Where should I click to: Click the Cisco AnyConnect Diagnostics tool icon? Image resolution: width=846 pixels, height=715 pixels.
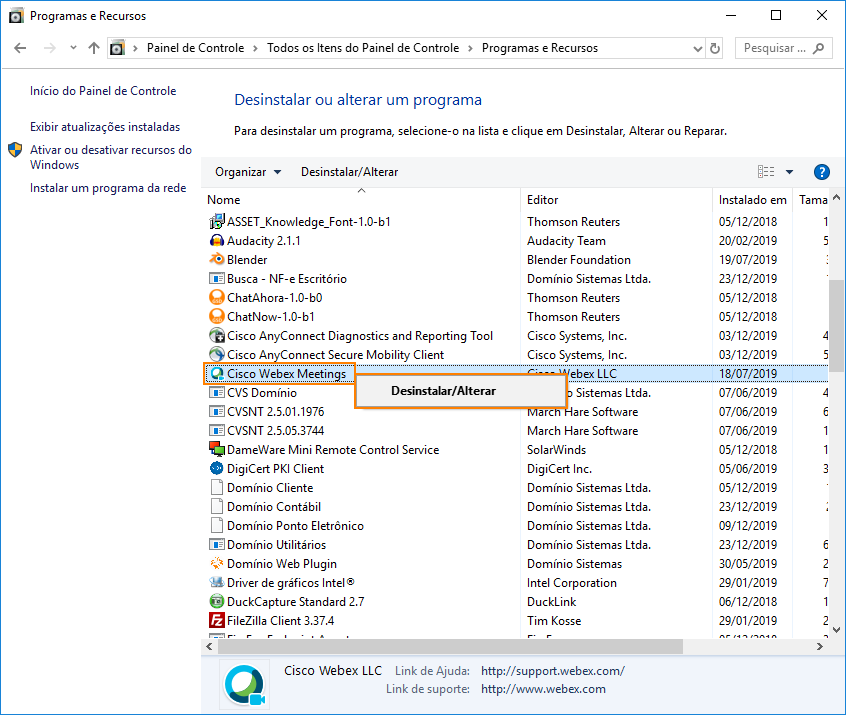[x=216, y=336]
